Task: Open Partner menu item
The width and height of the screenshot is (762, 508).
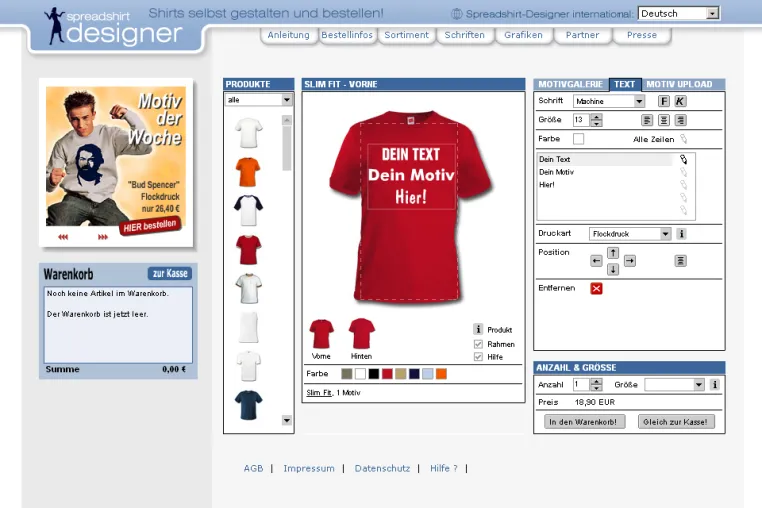Action: pyautogui.click(x=582, y=35)
